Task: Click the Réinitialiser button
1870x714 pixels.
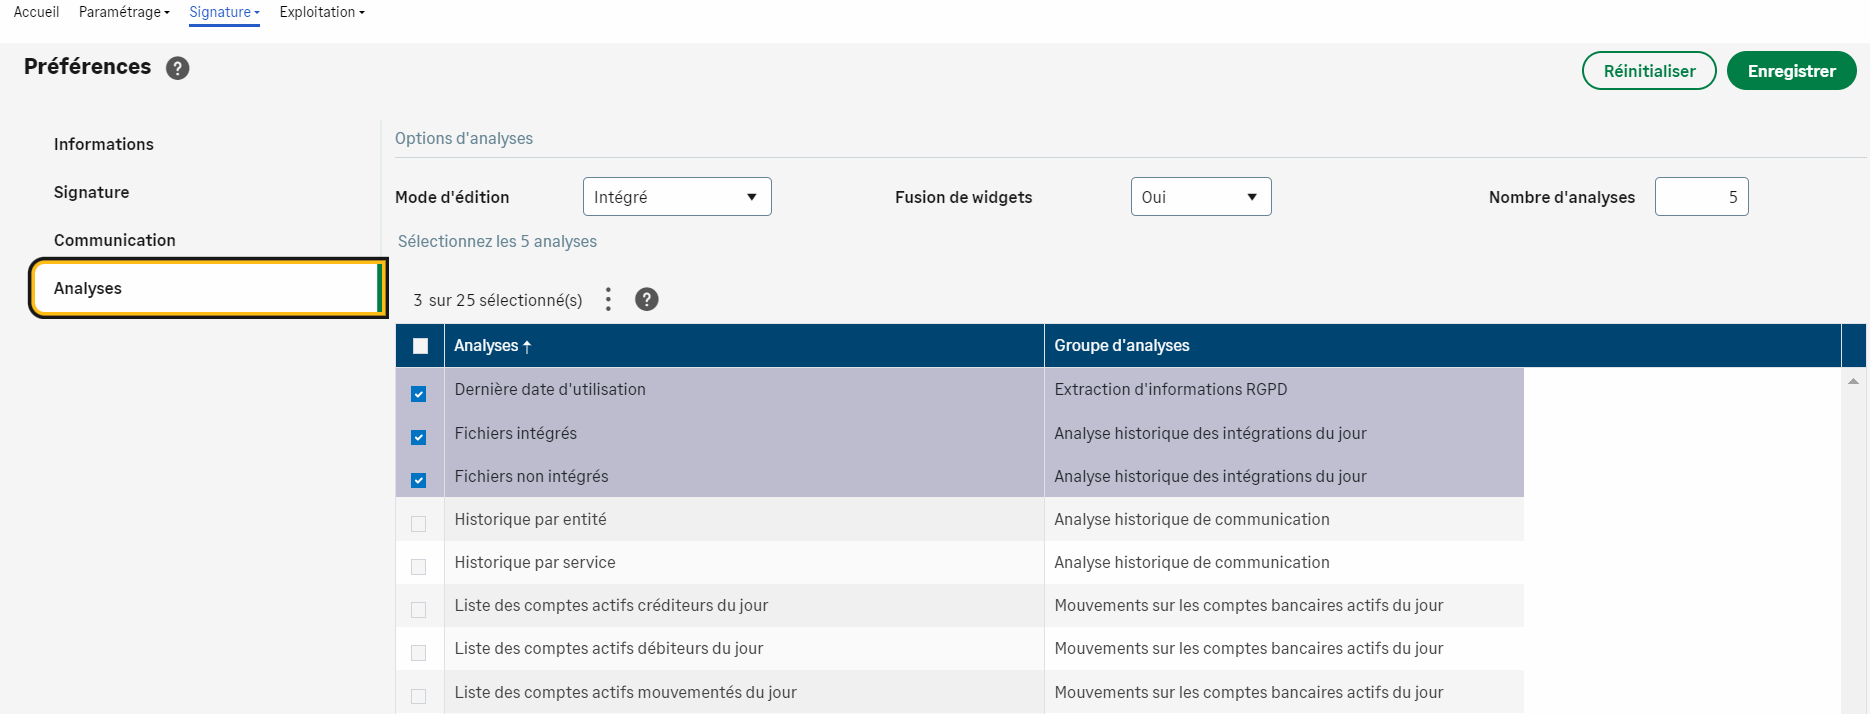Action: [1649, 71]
